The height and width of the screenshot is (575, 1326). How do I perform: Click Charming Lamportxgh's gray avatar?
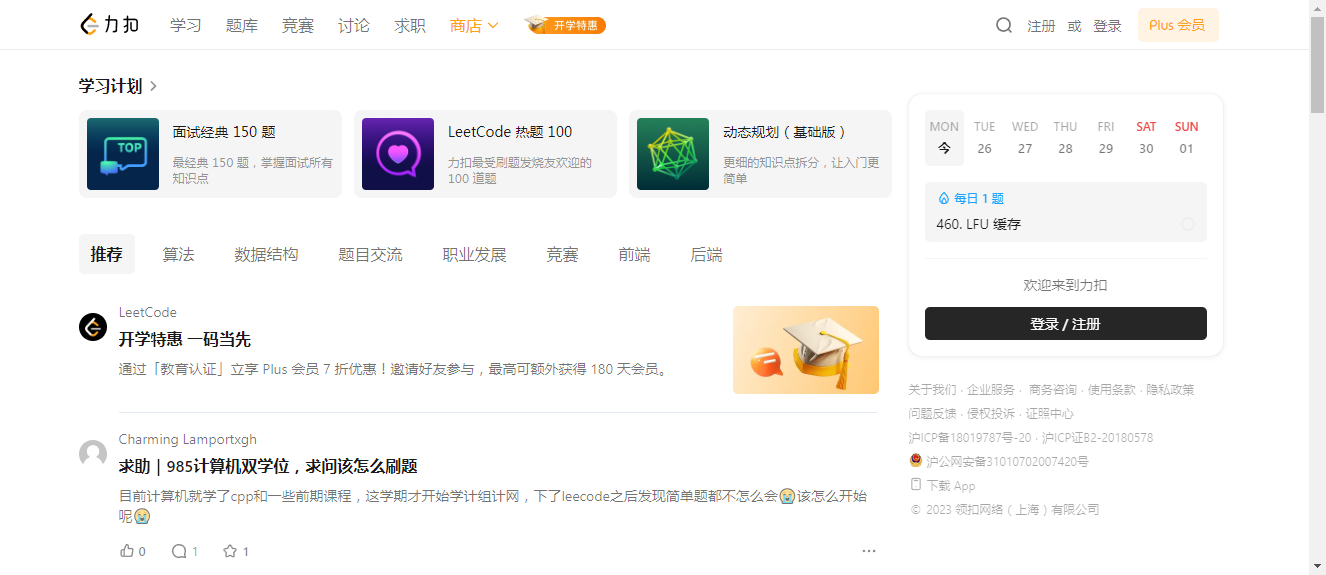coord(93,454)
